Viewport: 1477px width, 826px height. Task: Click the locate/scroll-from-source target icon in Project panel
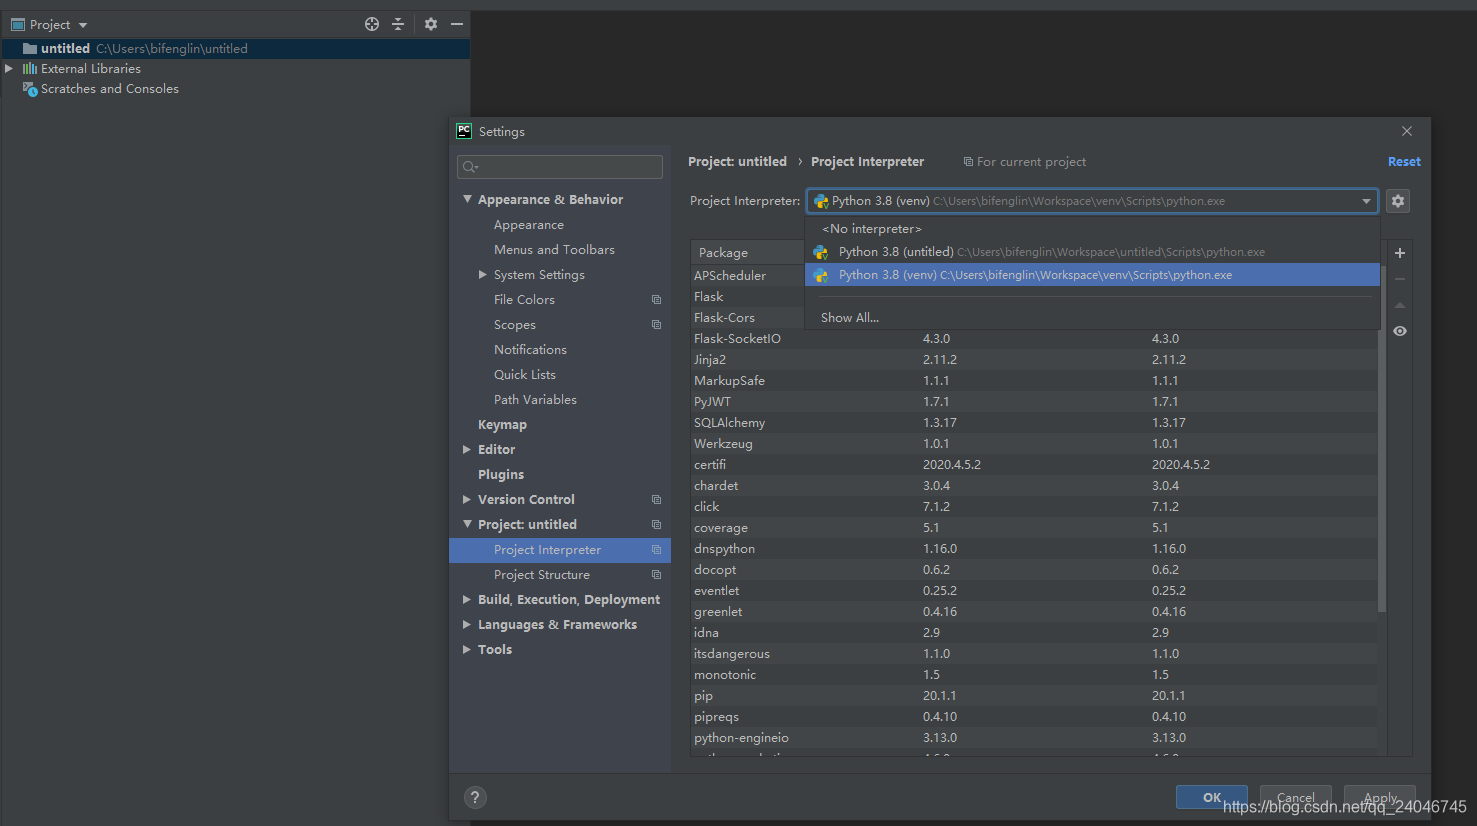click(372, 24)
